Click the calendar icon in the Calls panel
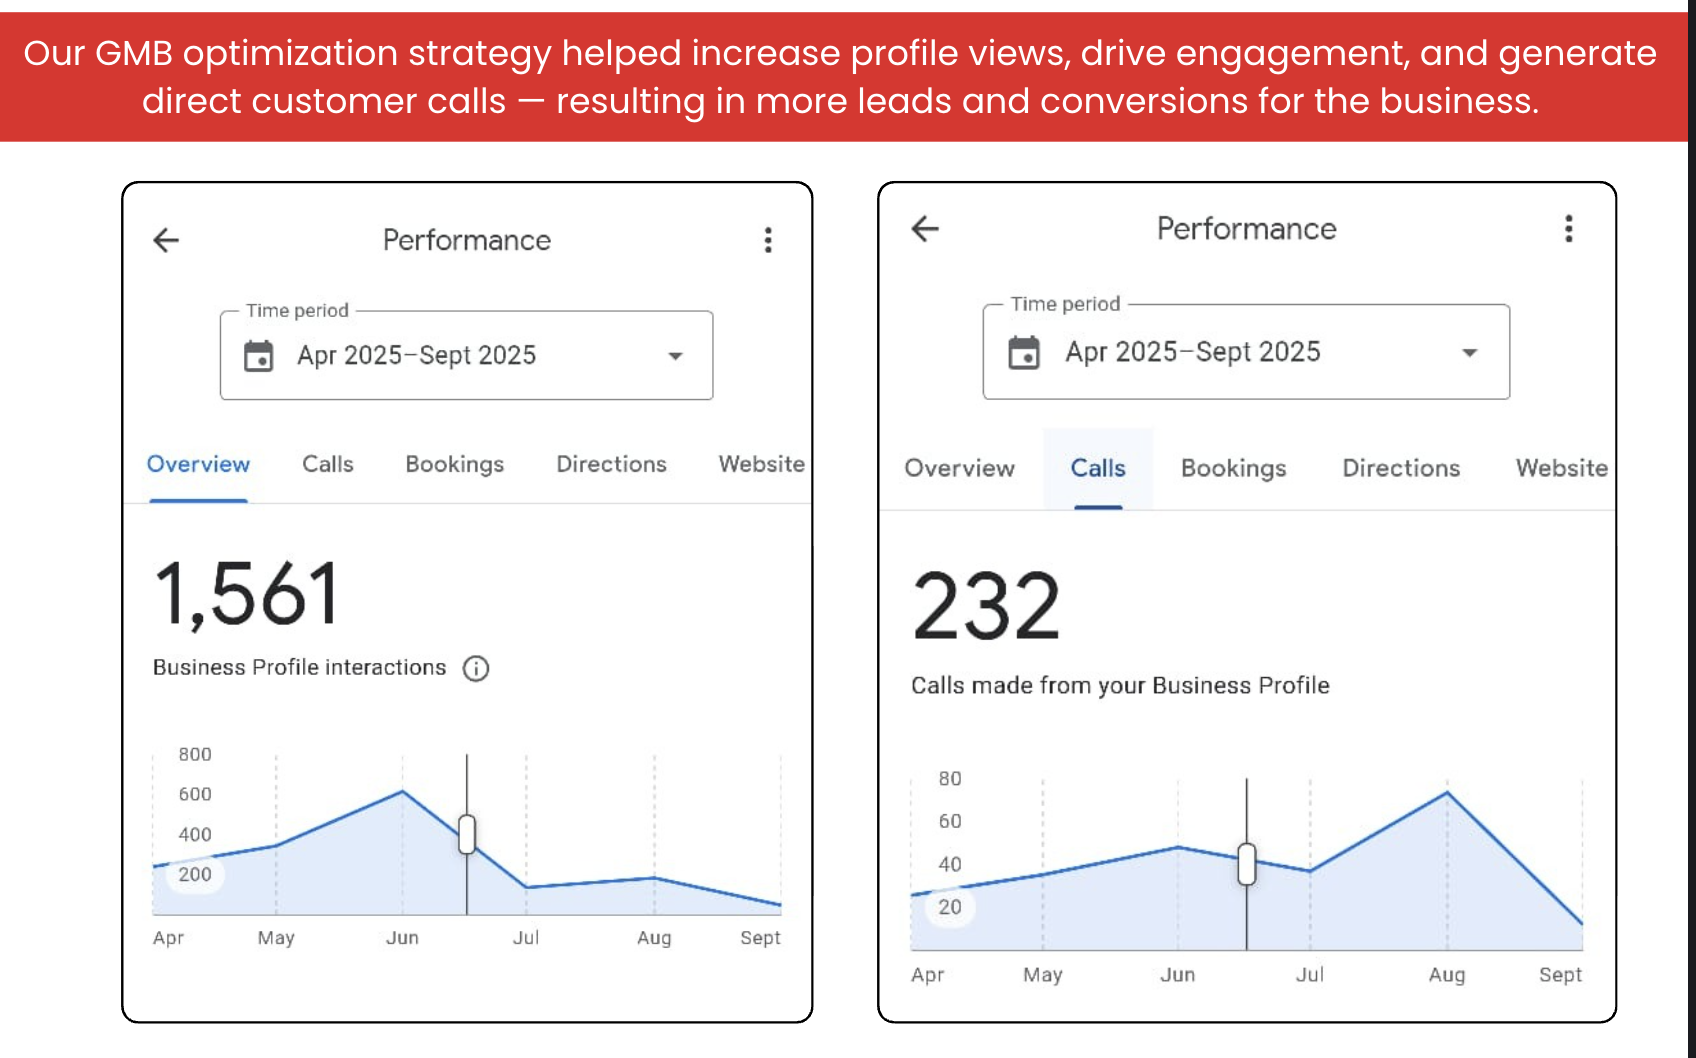The height and width of the screenshot is (1058, 1696). pyautogui.click(x=1024, y=353)
